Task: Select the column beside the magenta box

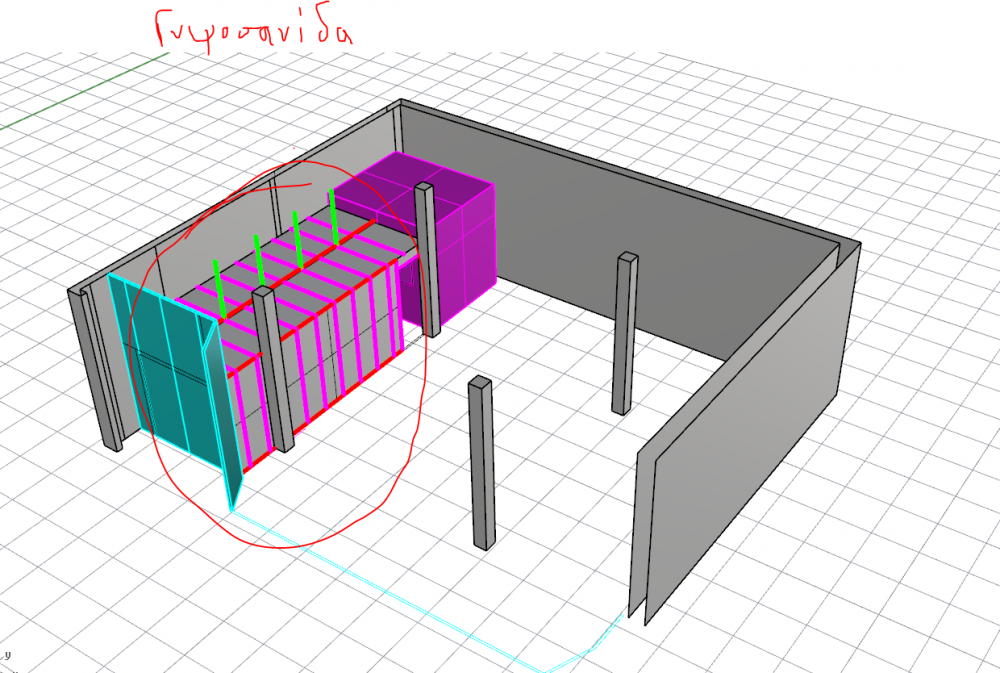Action: pyautogui.click(x=427, y=260)
